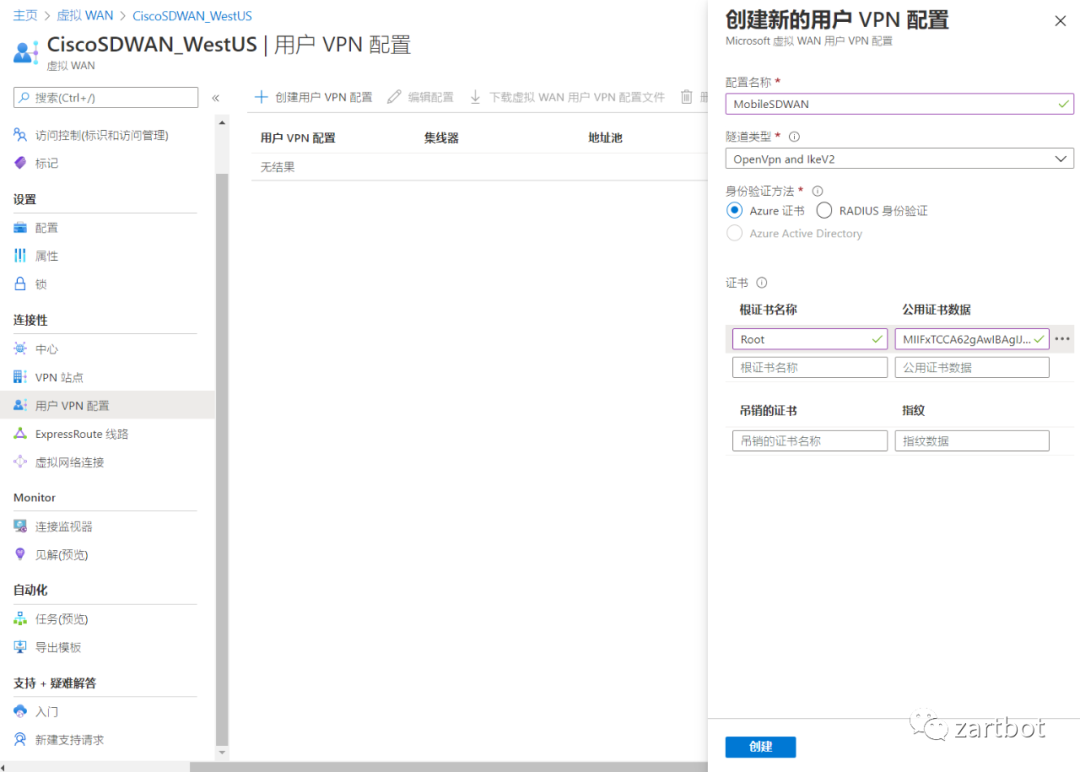Click the Access control (访问控制) sidebar icon
The height and width of the screenshot is (772, 1080).
[20, 135]
